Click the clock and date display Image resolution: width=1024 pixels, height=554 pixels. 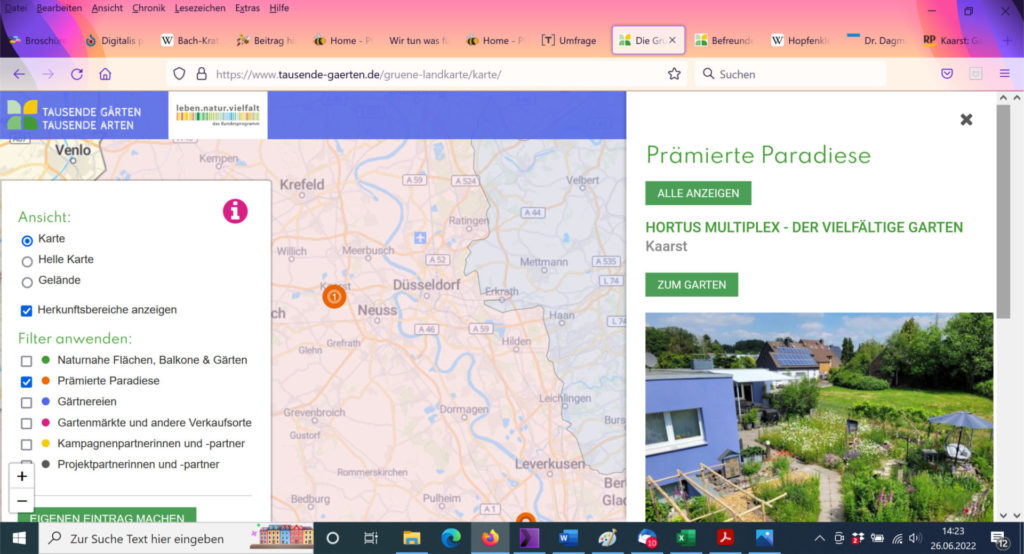tap(953, 538)
